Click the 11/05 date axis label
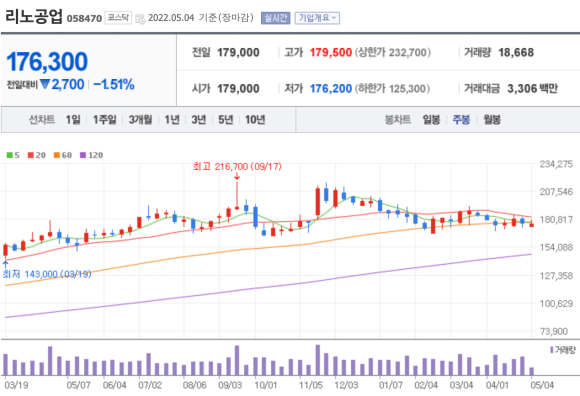This screenshot has height=396, width=580. tap(311, 385)
